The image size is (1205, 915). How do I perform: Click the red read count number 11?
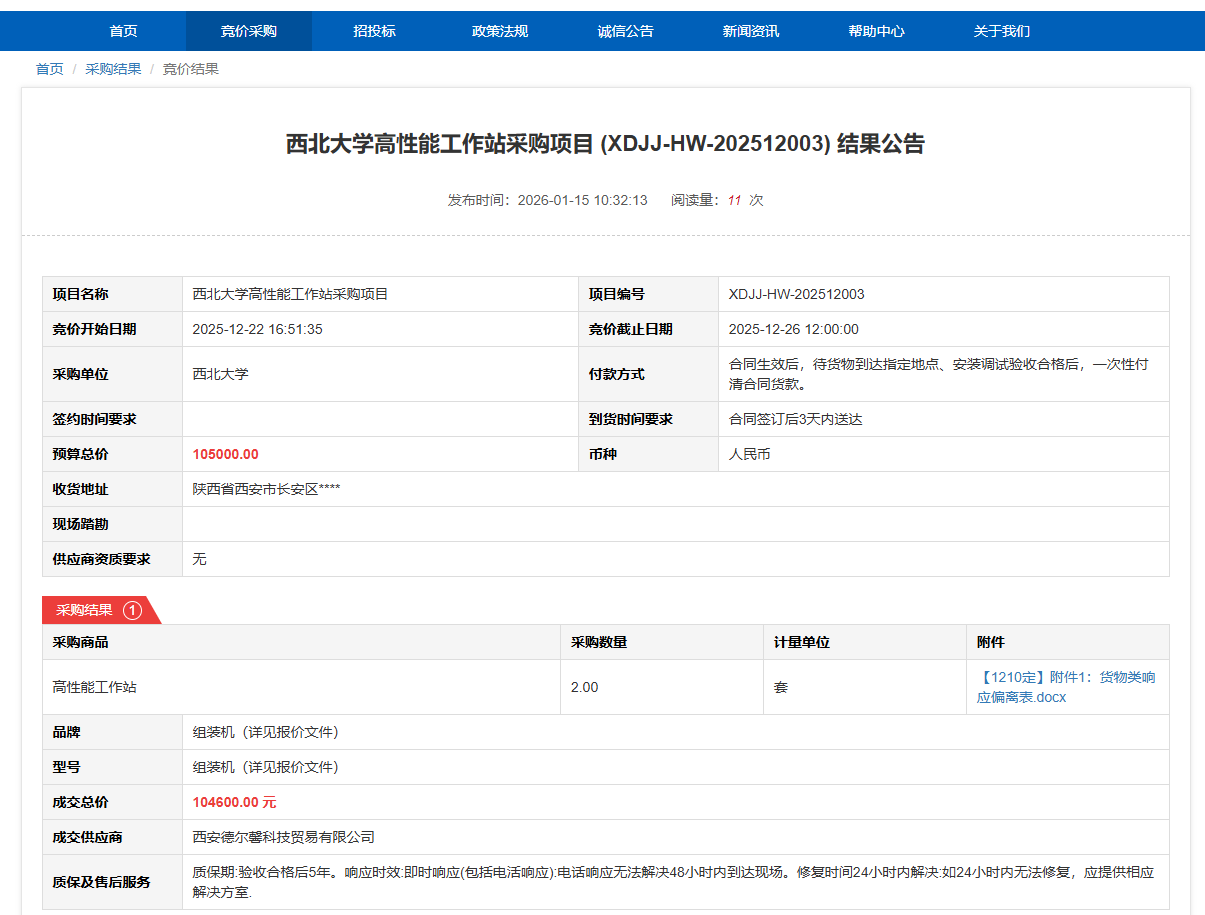click(x=734, y=200)
